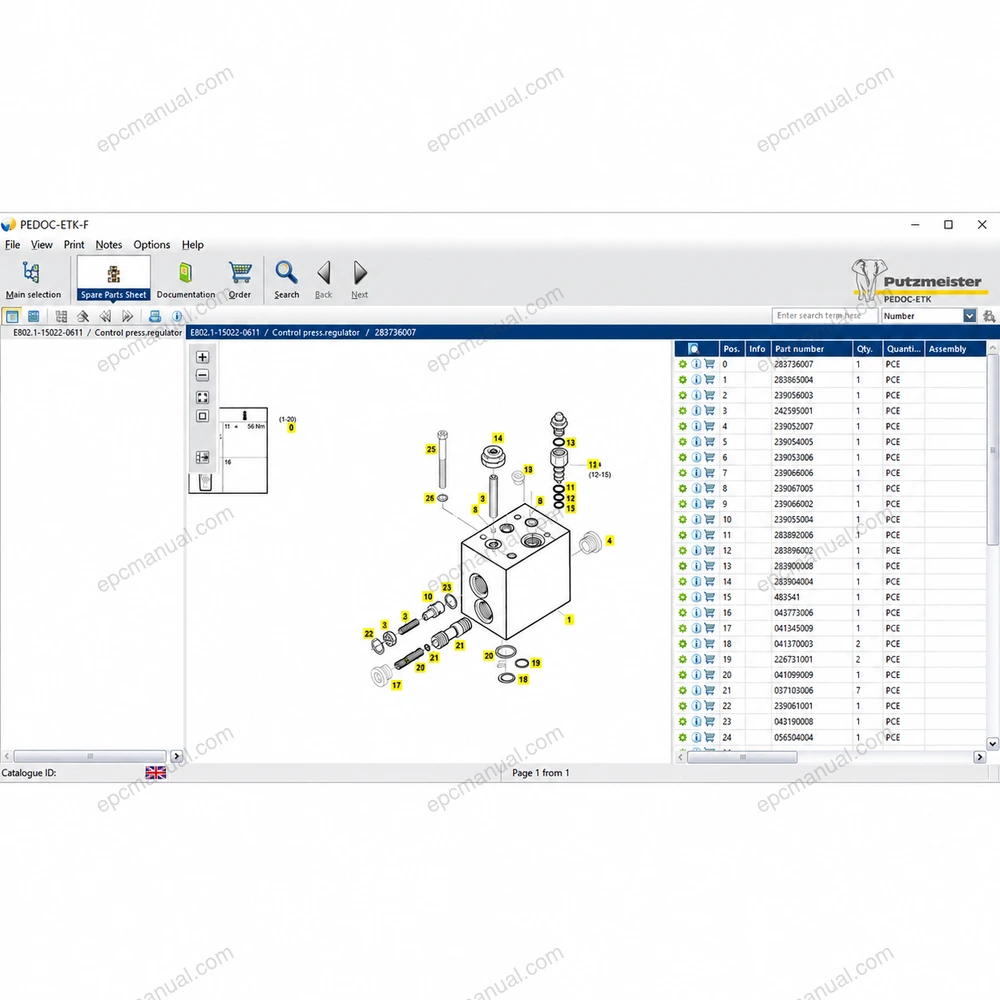Open the blue info toolbar icon
The image size is (1000, 1000).
point(177,316)
